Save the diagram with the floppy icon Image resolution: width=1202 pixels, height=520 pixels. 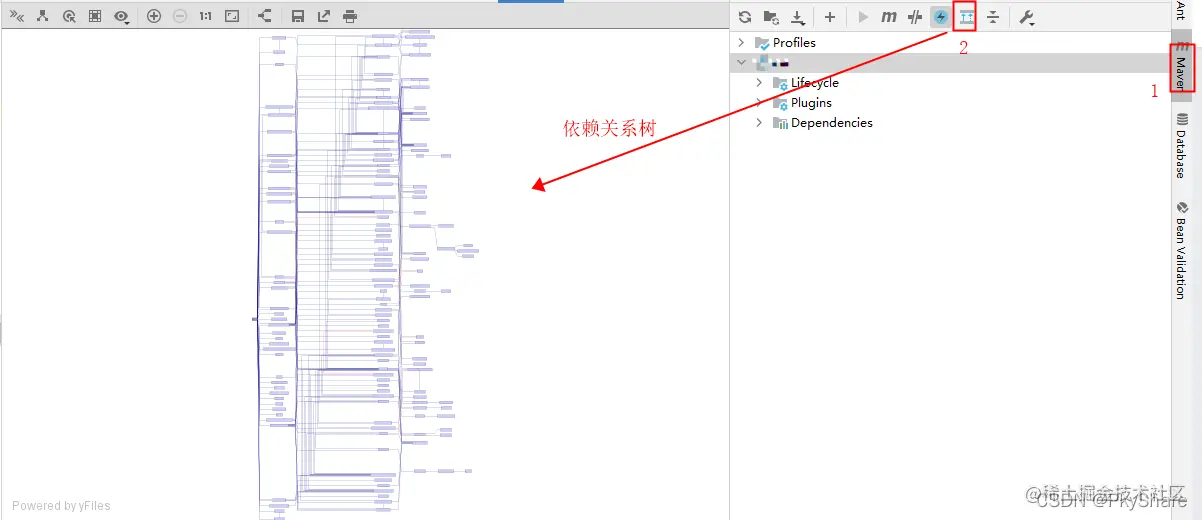(297, 16)
